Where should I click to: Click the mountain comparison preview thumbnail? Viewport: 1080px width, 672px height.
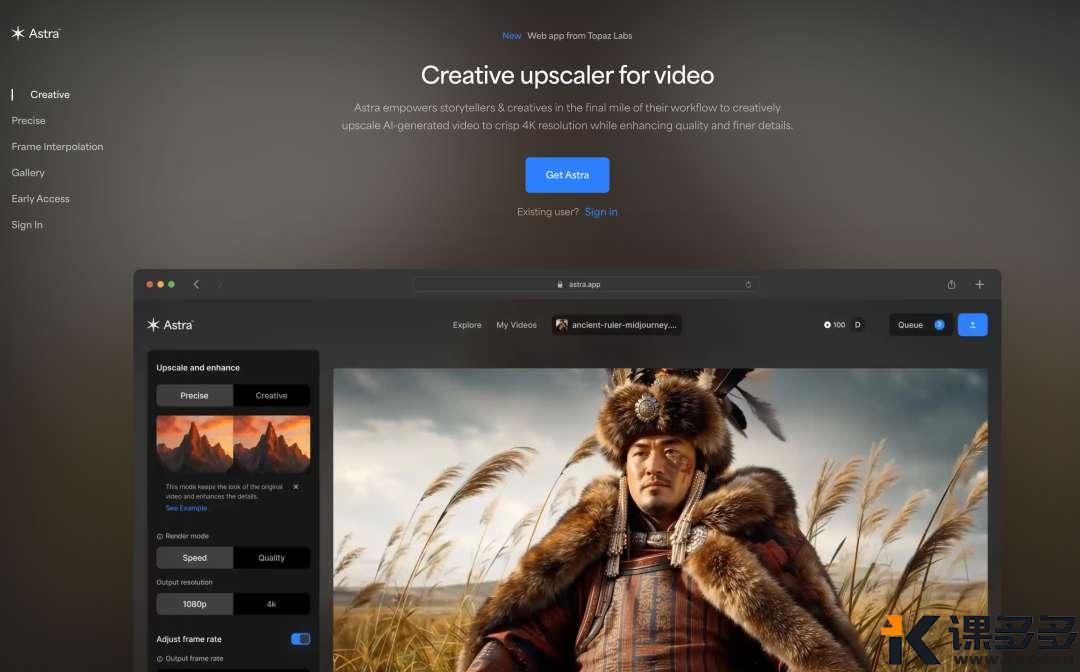pyautogui.click(x=233, y=444)
